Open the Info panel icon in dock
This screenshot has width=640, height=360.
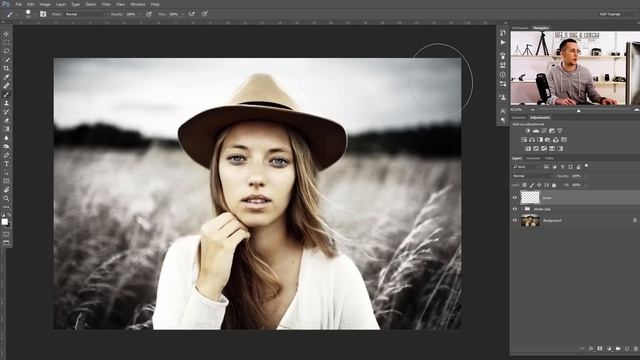tap(503, 75)
